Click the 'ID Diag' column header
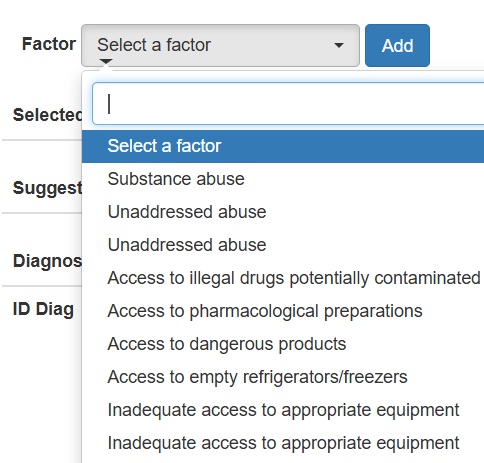The image size is (484, 463). [x=43, y=309]
